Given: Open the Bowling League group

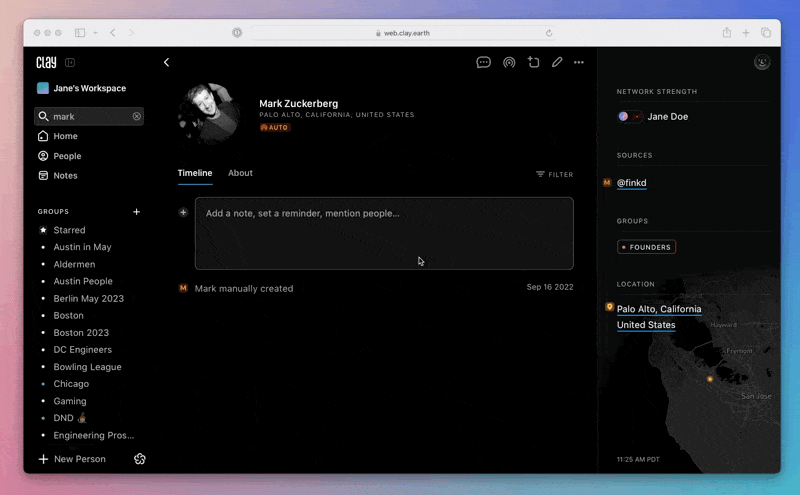Looking at the screenshot, I should 87,367.
